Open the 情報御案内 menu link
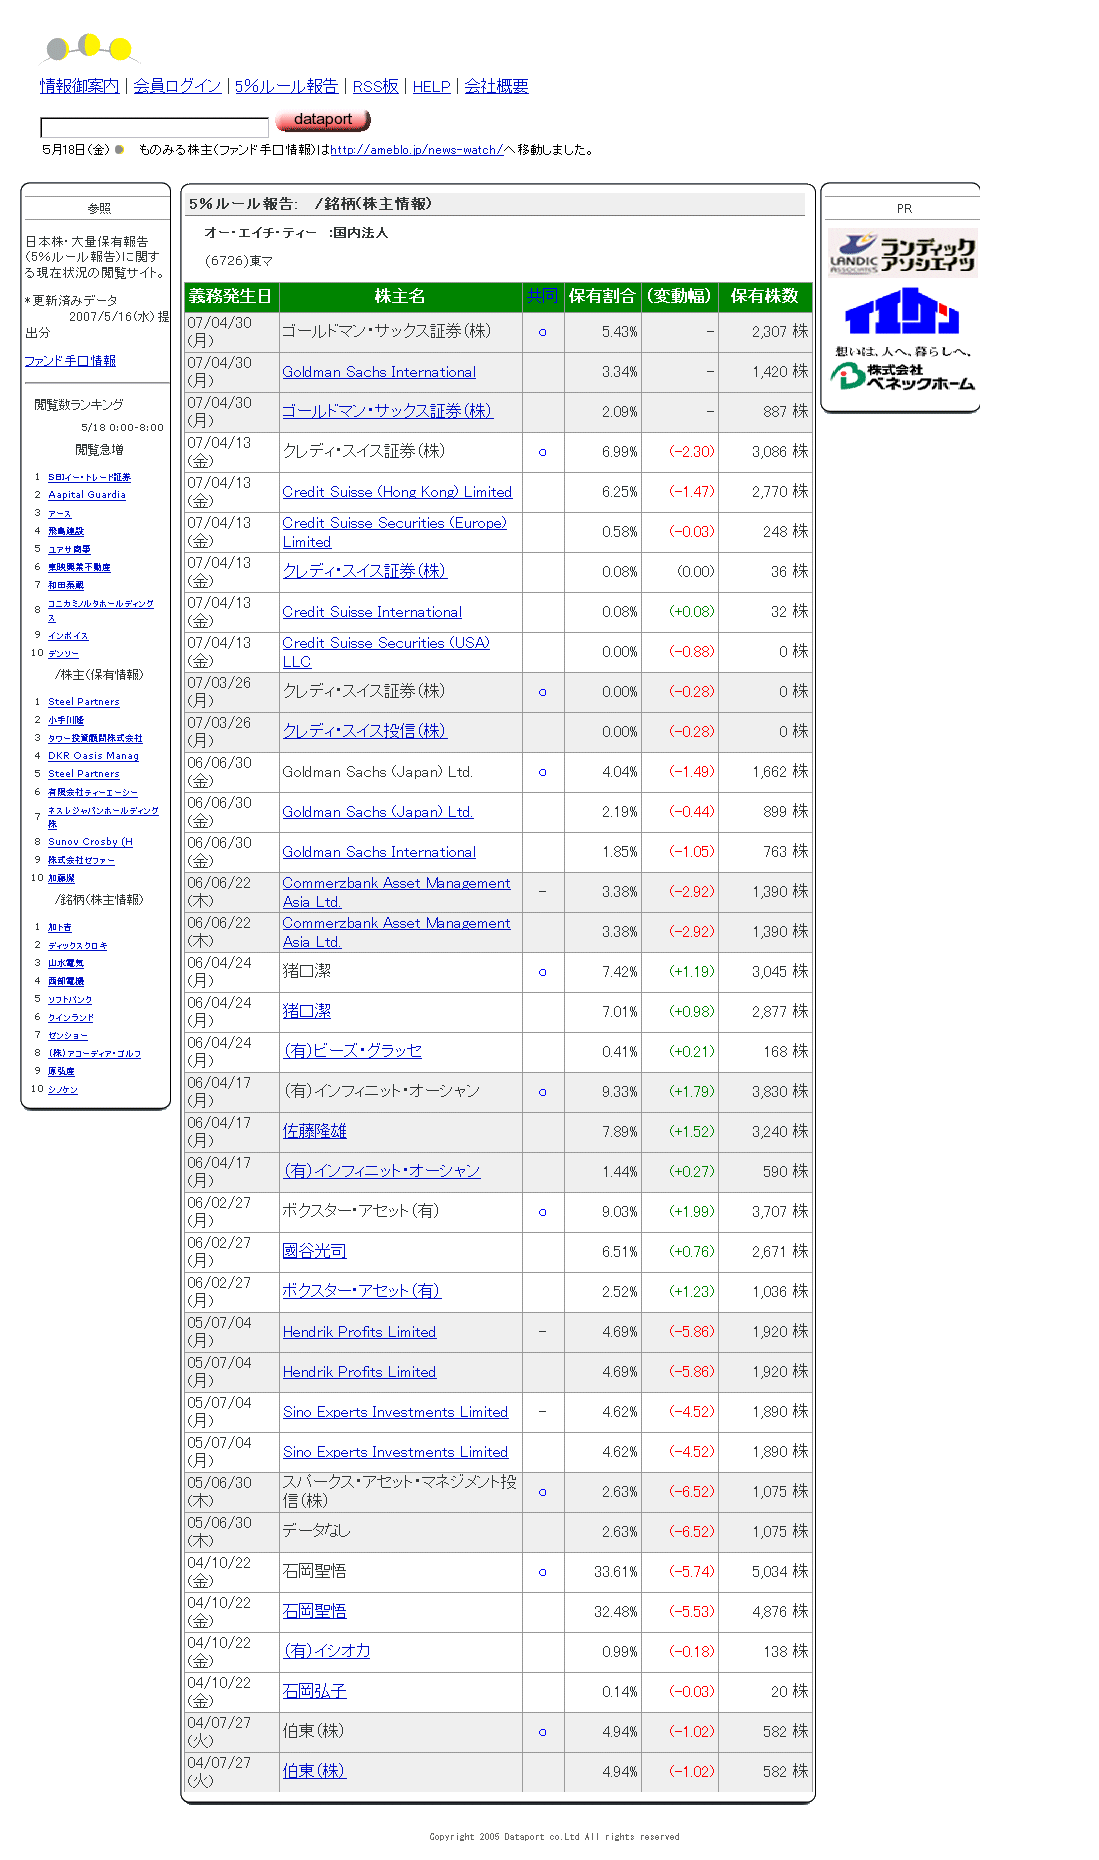Screen dimensions: 1099x1860 point(79,87)
